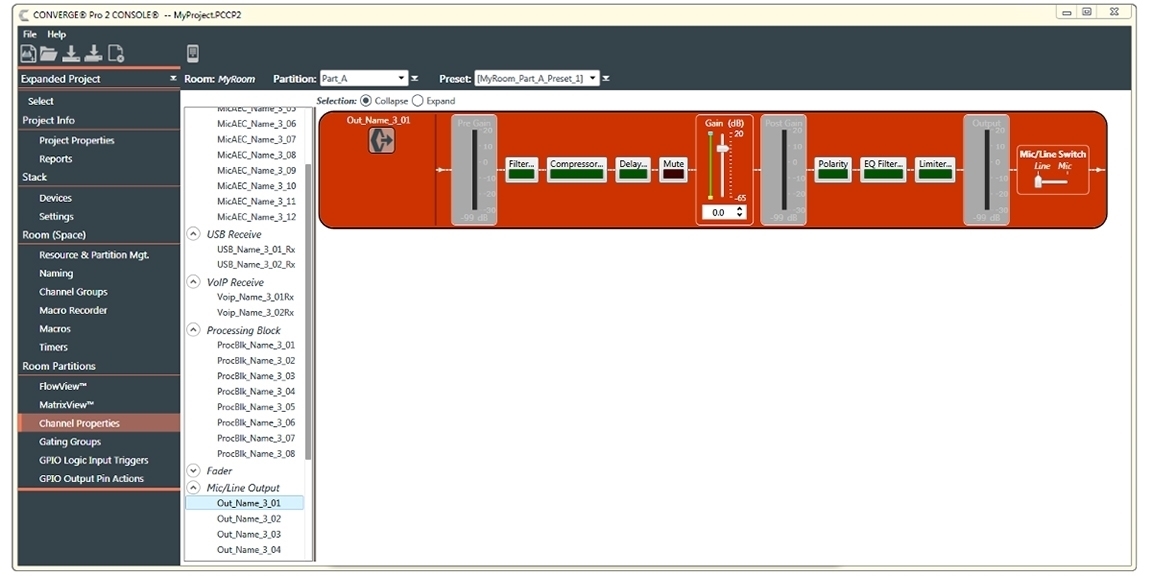This screenshot has width=1152, height=576.
Task: Select the Expand radio button
Action: (418, 101)
